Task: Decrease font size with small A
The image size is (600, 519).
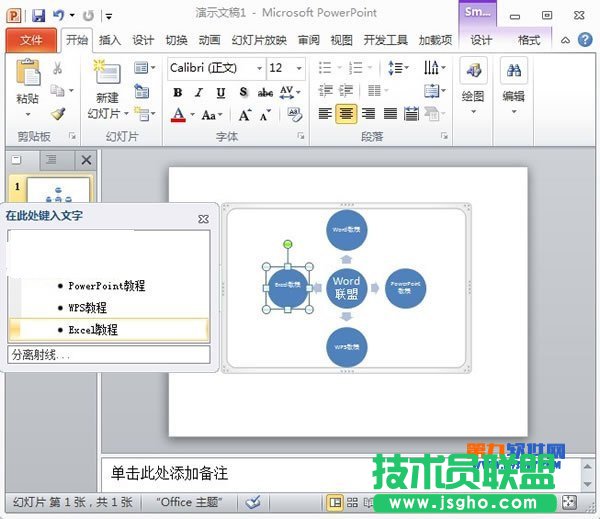Action: click(x=265, y=115)
